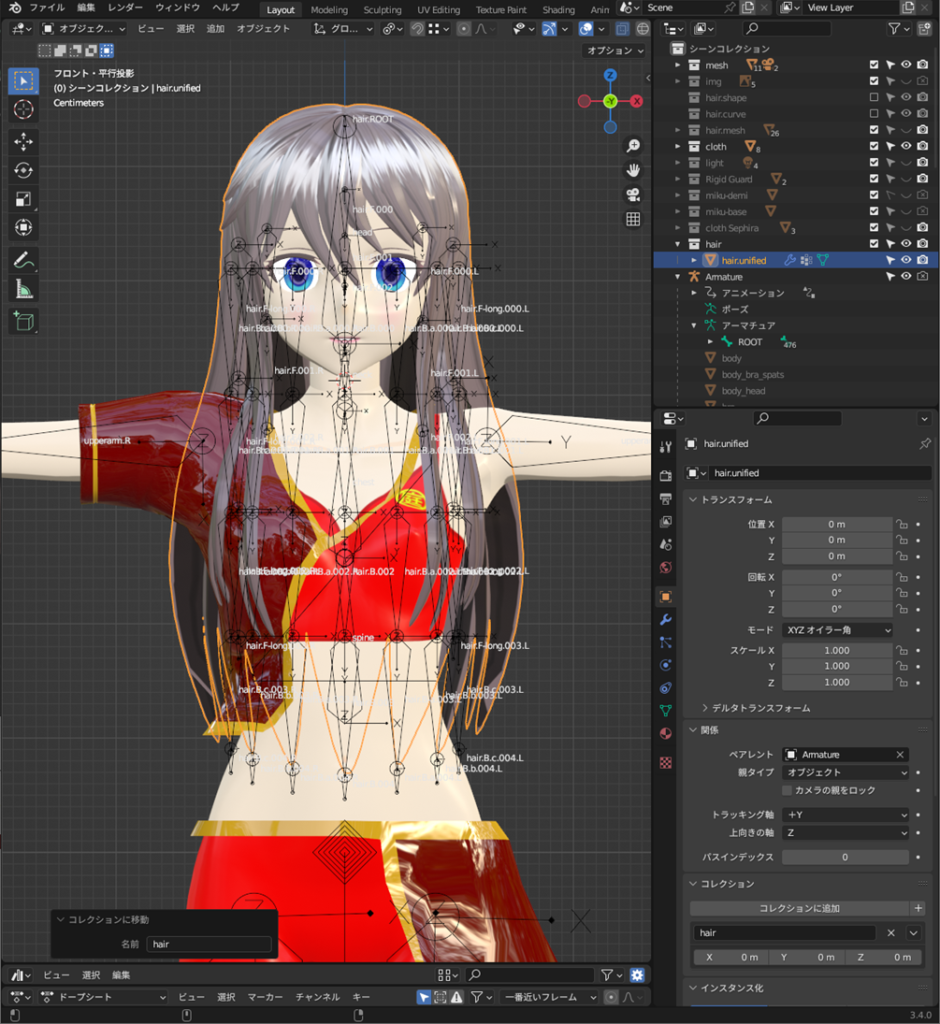Open the World properties globe tab
This screenshot has height=1024, width=940.
666,567
